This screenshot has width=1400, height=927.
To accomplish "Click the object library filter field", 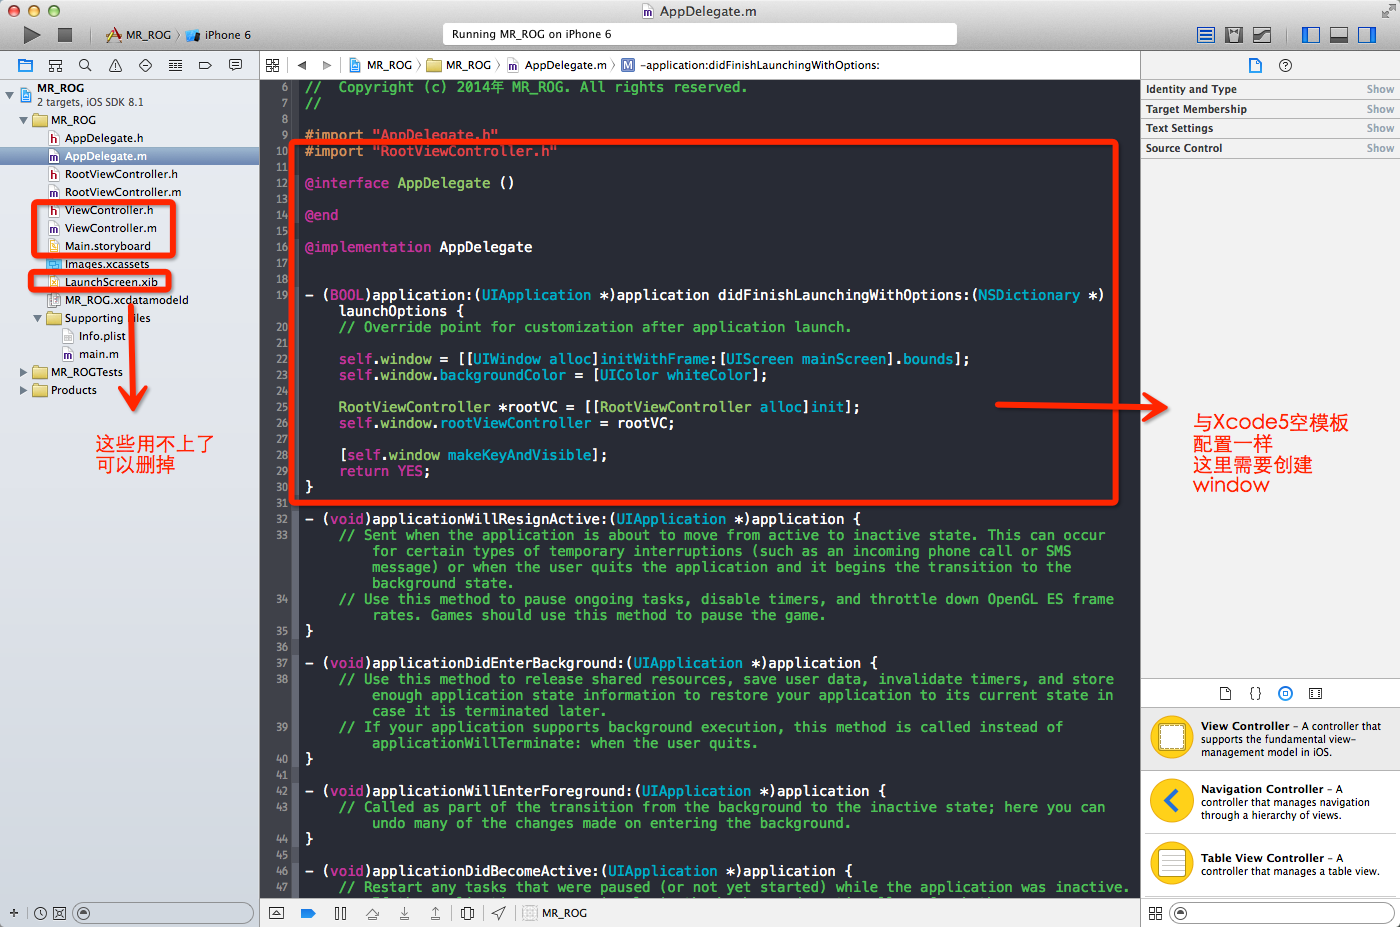I will point(1282,913).
